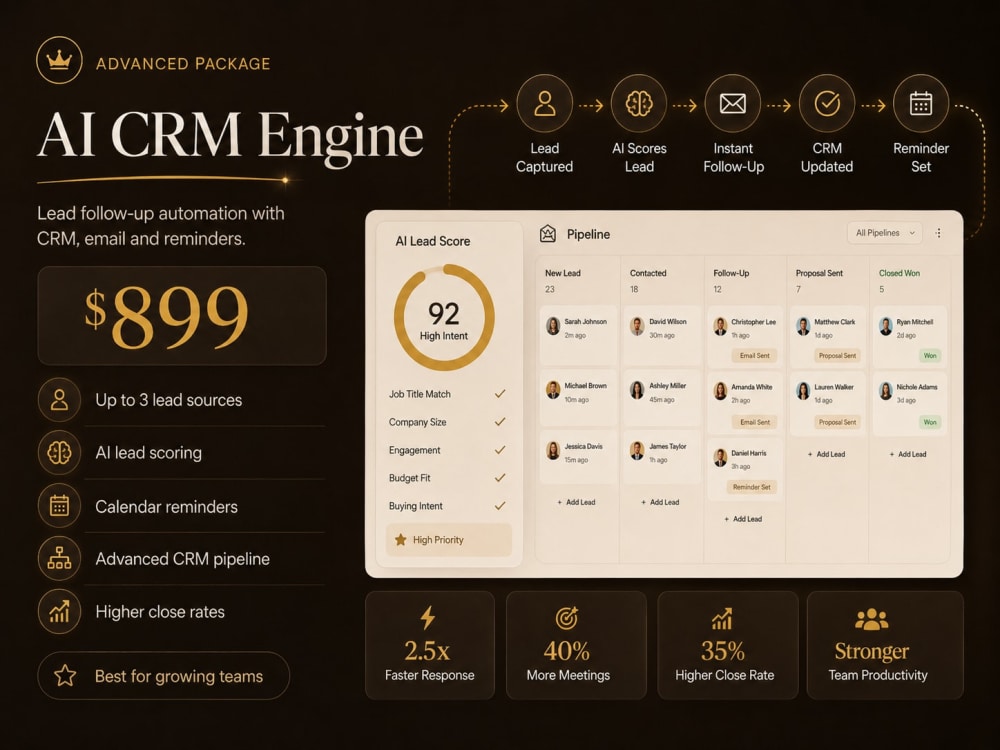Open James Taylor lead card
This screenshot has height=750, width=1000.
tap(662, 457)
